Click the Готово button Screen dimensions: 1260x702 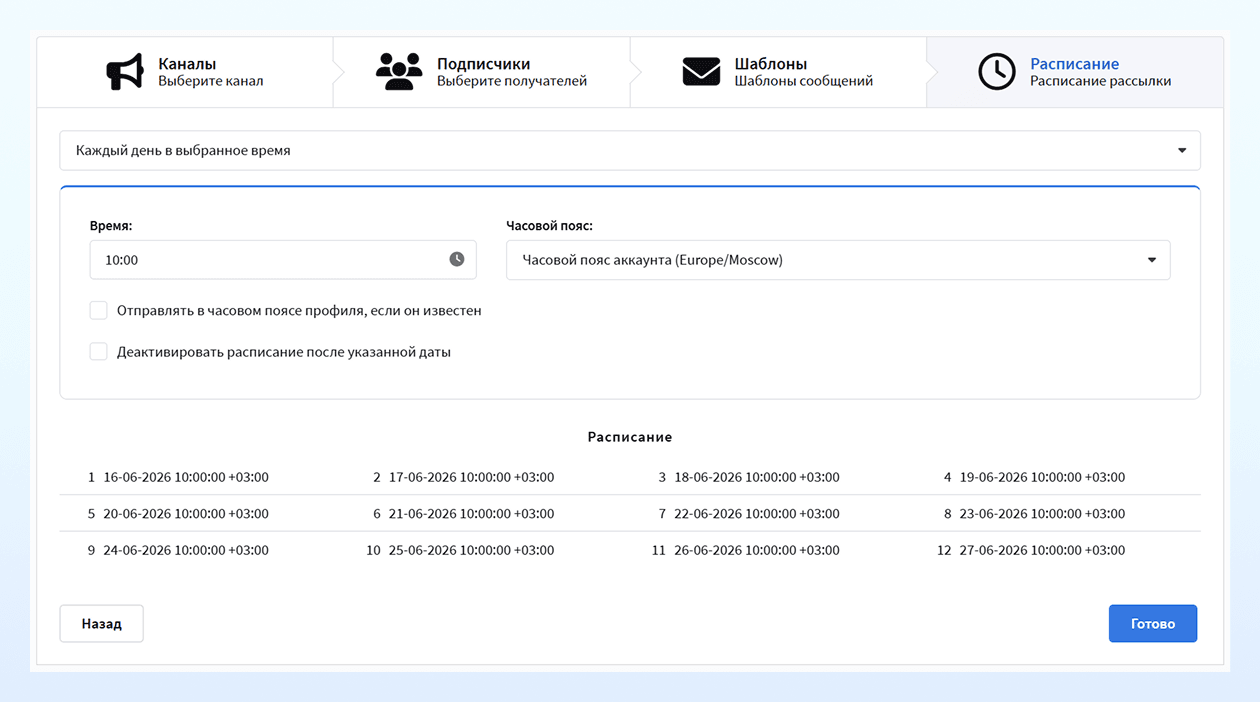[x=1153, y=623]
